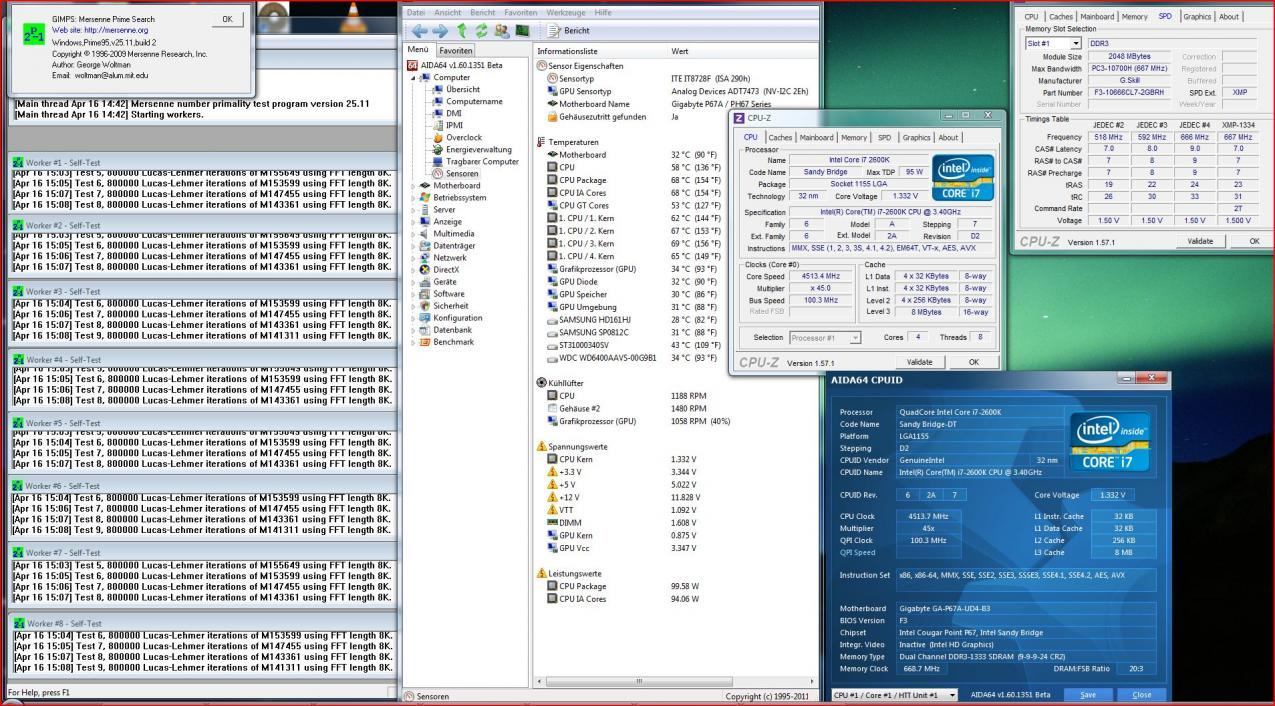Open Graphics tab in CPU-Z SPD window
This screenshot has width=1275, height=706.
pos(1196,16)
